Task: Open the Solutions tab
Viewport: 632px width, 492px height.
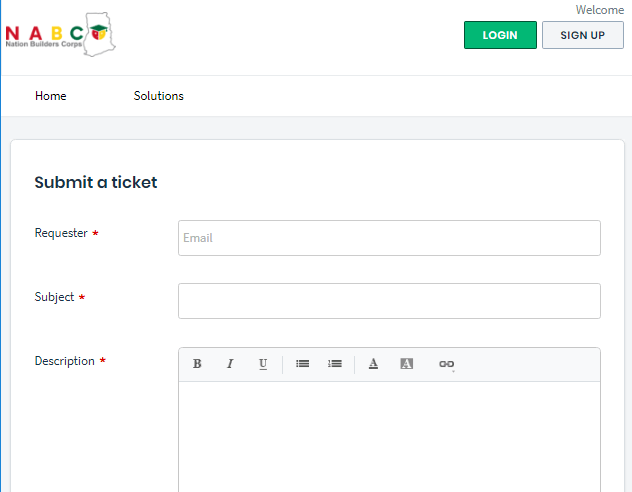Action: 159,96
